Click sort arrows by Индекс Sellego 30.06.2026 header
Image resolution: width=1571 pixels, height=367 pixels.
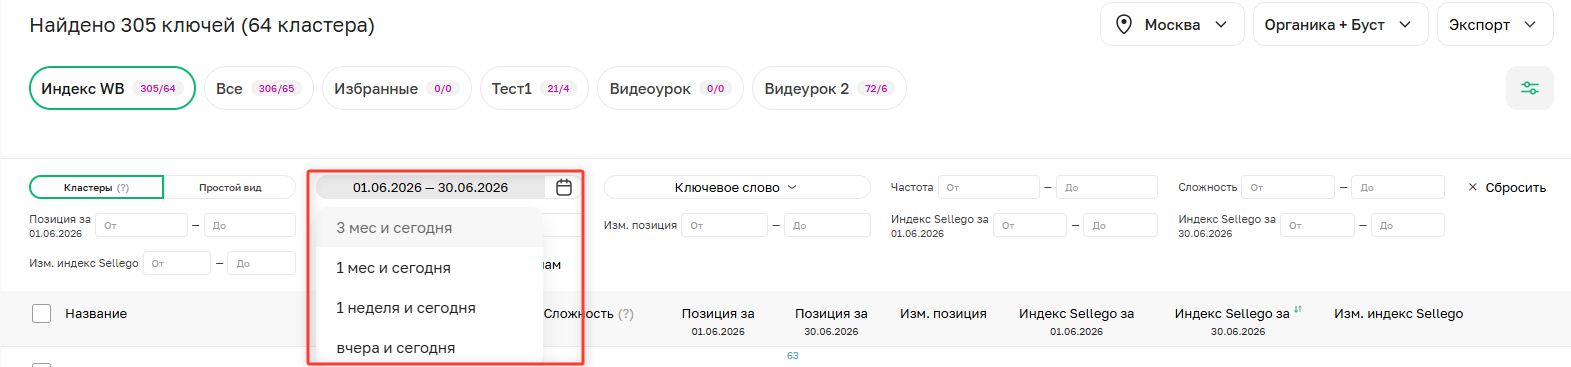click(1298, 310)
